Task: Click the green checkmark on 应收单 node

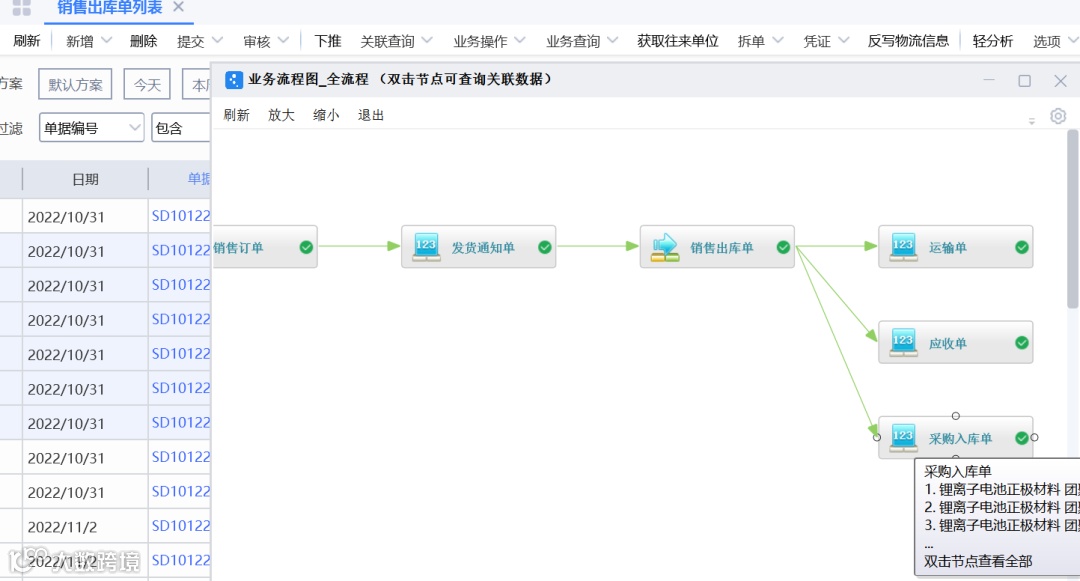Action: [x=1022, y=342]
